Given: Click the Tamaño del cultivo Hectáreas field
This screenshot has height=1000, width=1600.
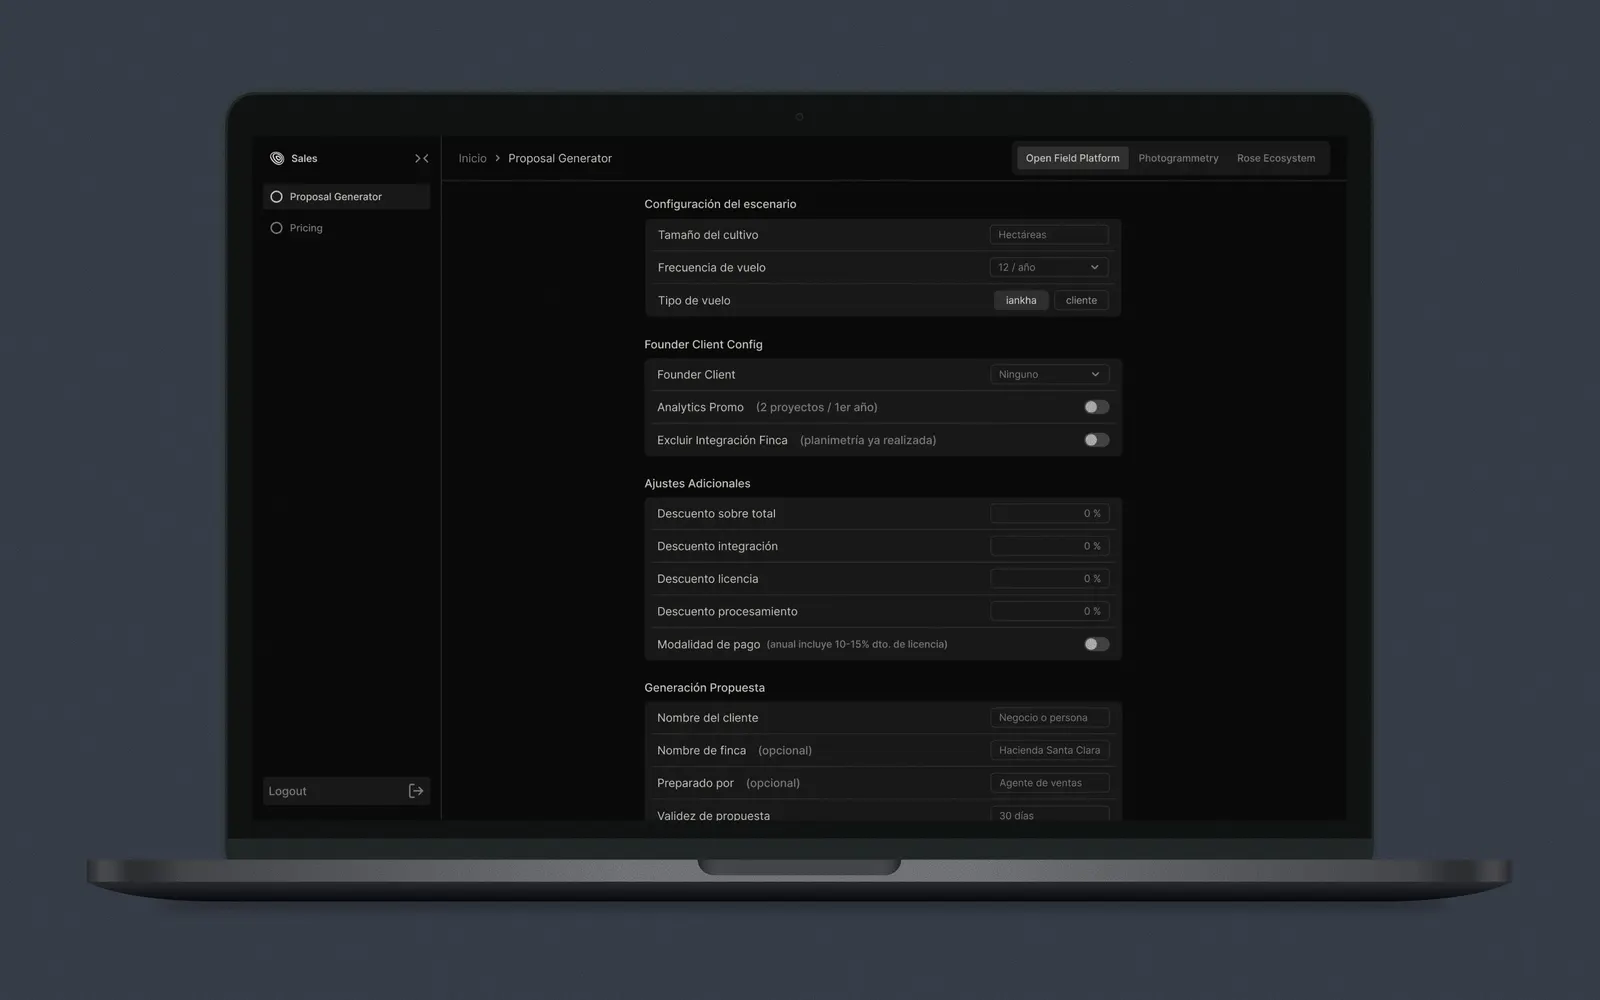Looking at the screenshot, I should (x=1049, y=235).
